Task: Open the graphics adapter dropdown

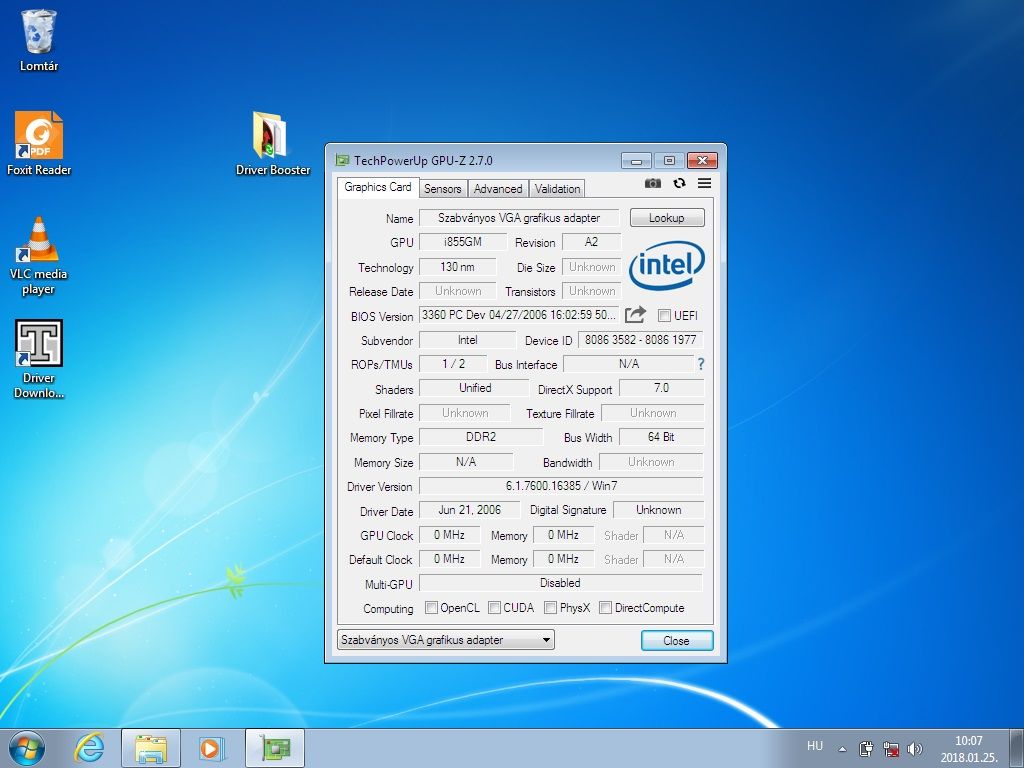Action: [445, 640]
